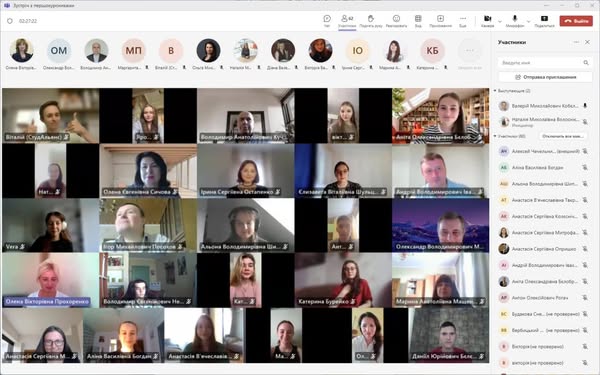The width and height of the screenshot is (600, 375).
Task: Open the Reactions menu
Action: point(396,21)
